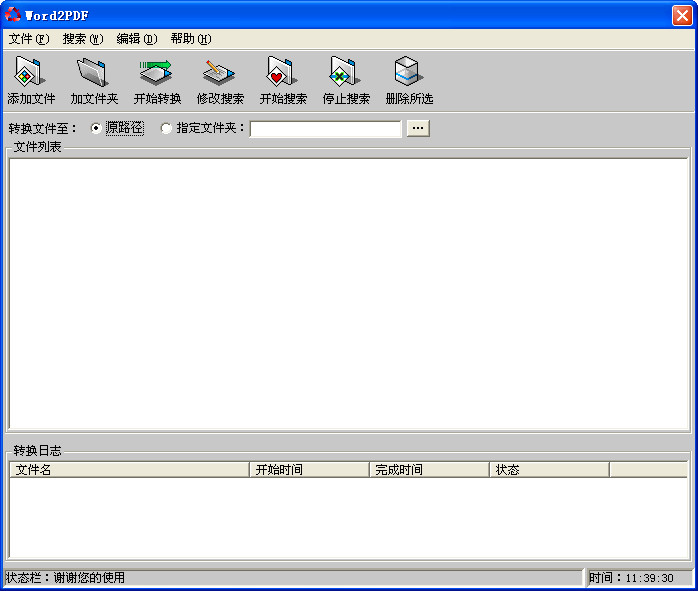Click the status bar text 谢谢您的使用
The height and width of the screenshot is (591, 698).
(x=89, y=578)
